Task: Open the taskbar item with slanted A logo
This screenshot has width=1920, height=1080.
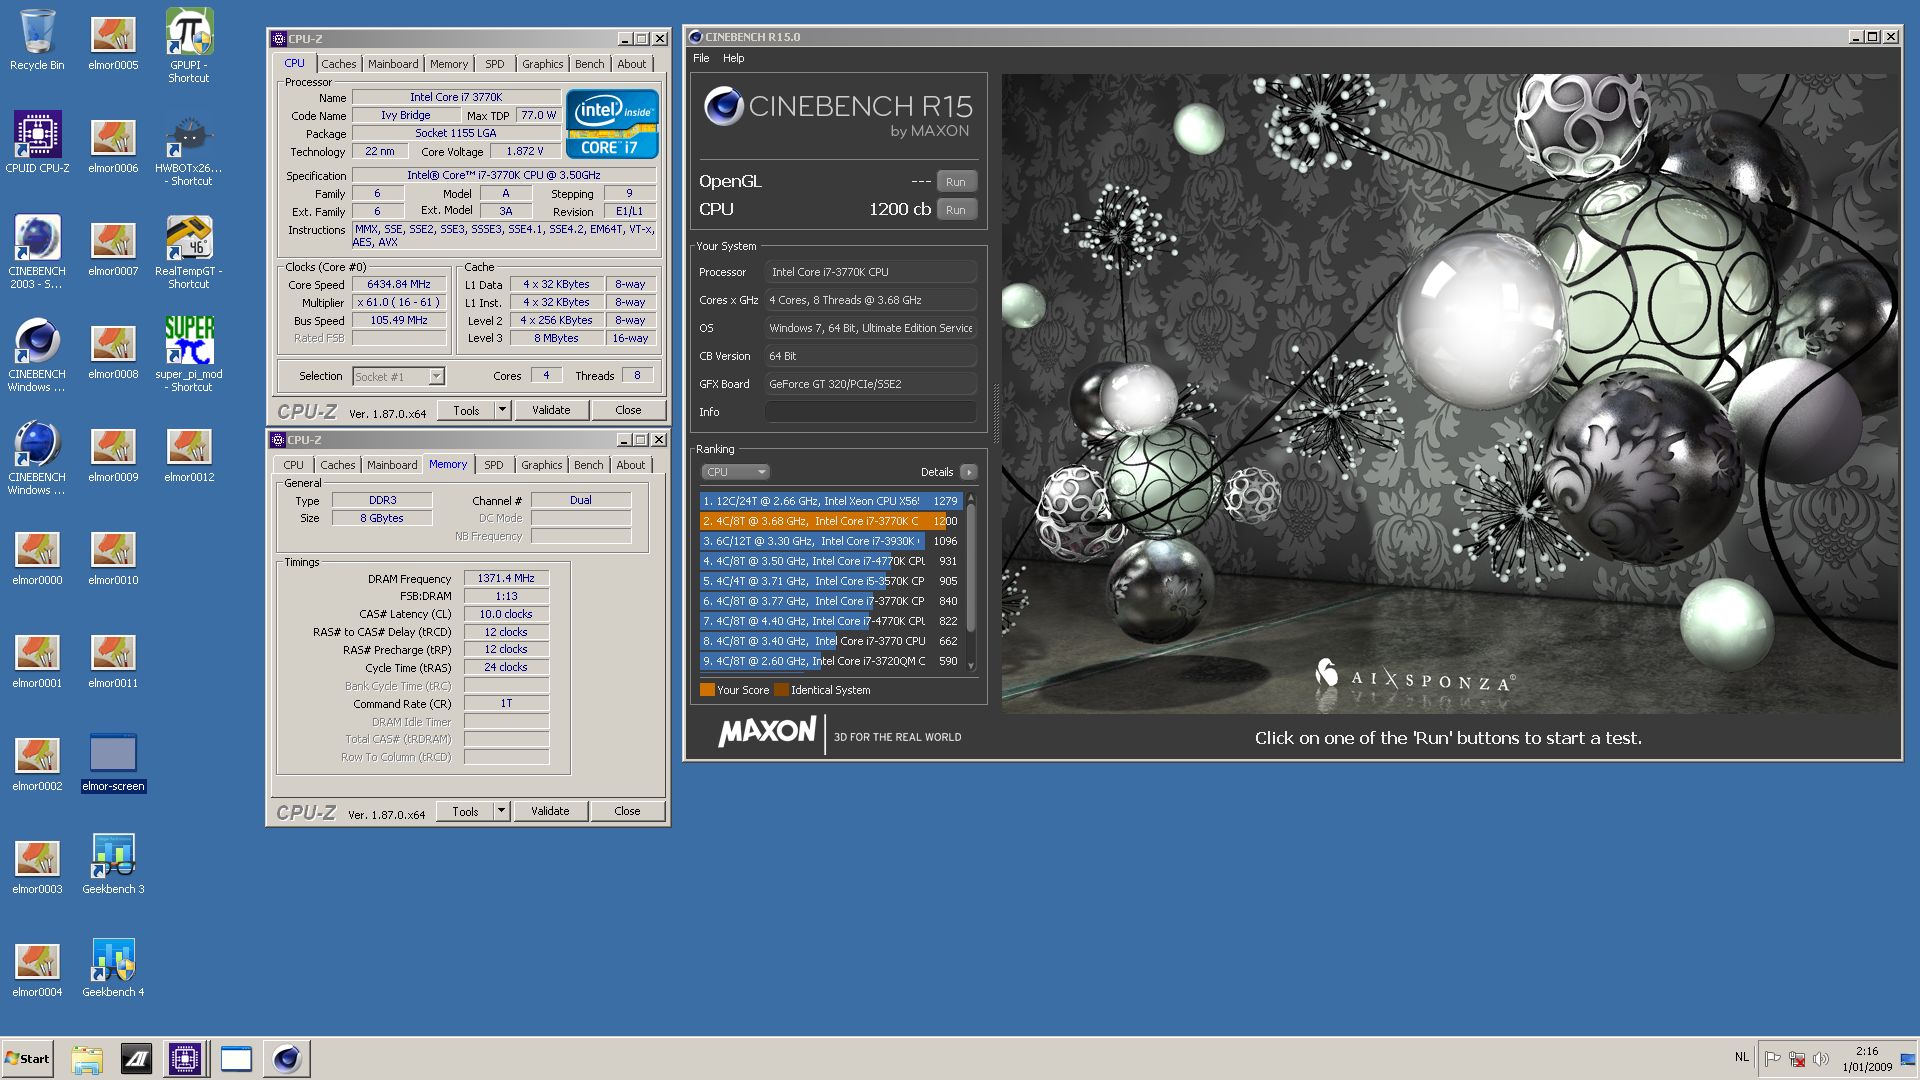Action: (x=136, y=1058)
